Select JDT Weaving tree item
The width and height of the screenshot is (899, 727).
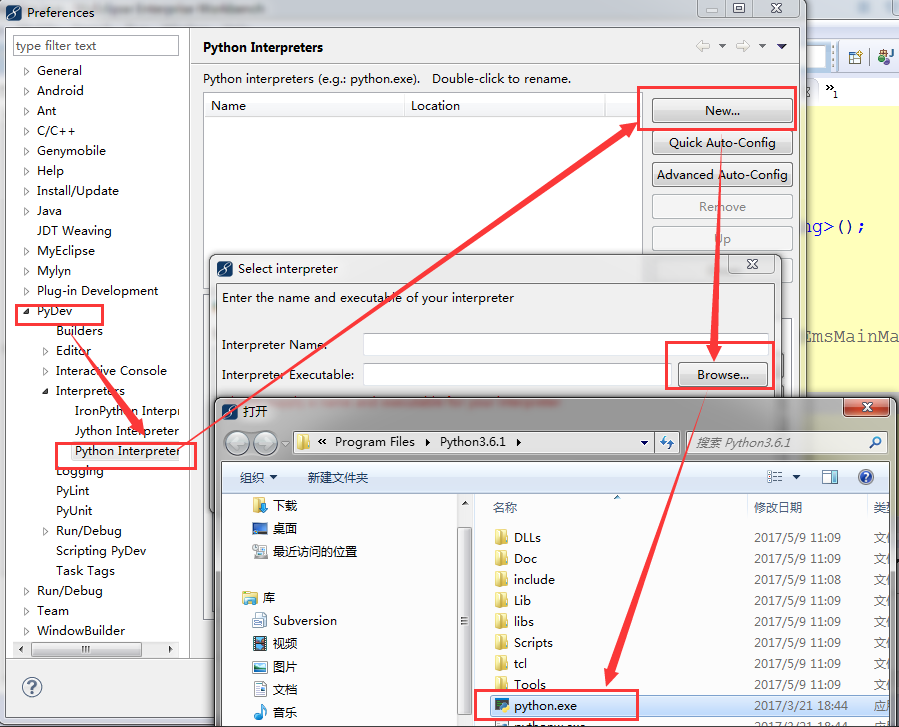point(75,231)
